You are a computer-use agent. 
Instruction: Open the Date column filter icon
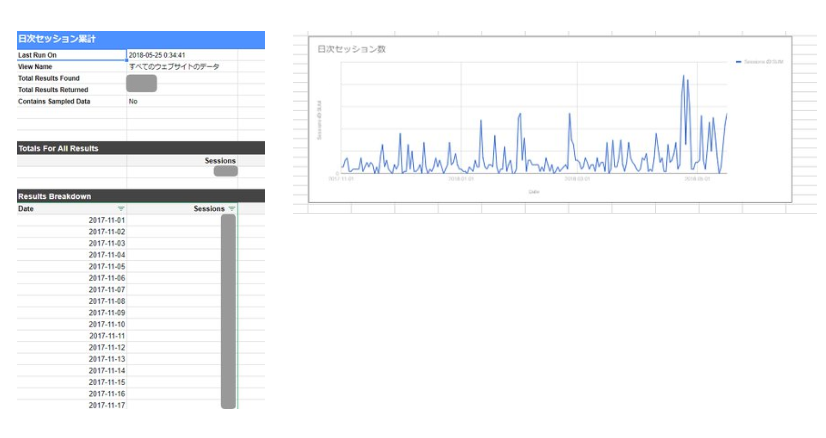coord(121,208)
